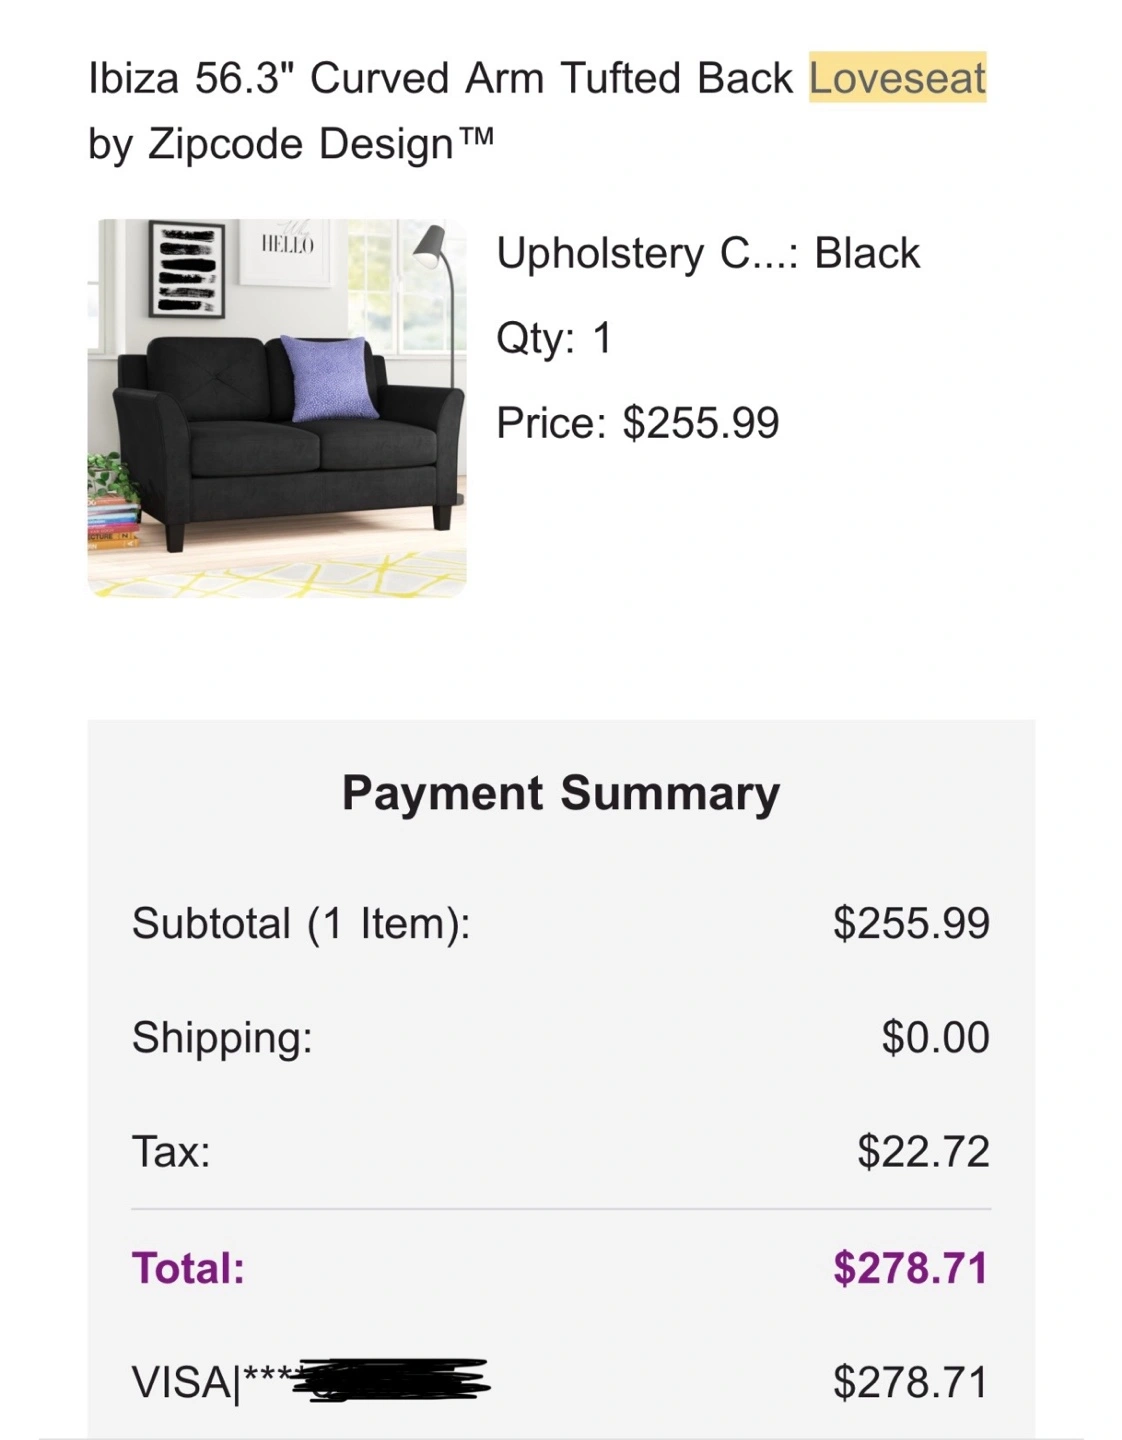
Task: Click the $278.71 amount charged to VISA
Action: tap(910, 1382)
